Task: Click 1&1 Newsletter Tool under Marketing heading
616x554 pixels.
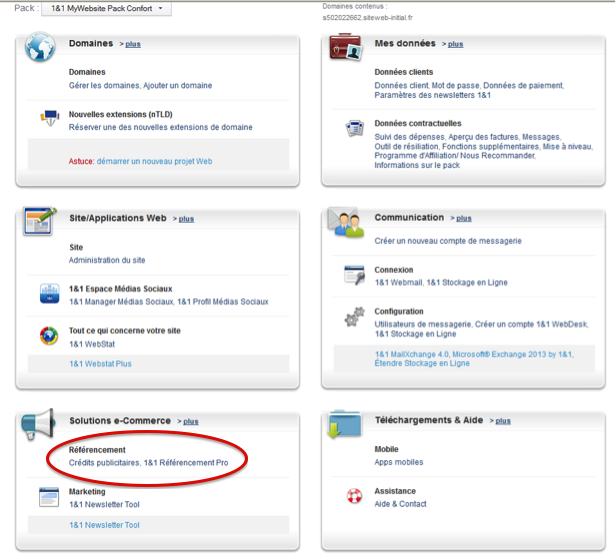Action: coord(104,504)
